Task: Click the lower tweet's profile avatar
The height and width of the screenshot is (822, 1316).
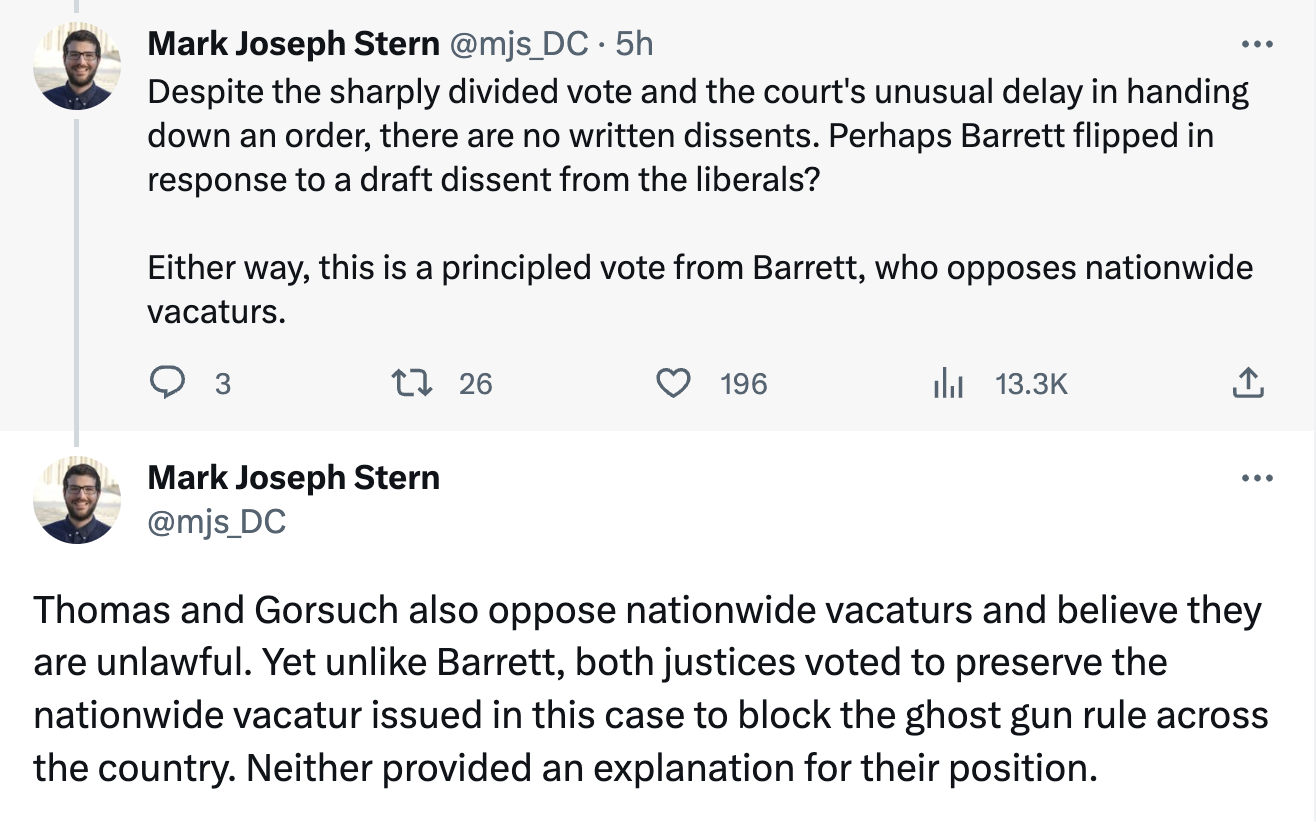Action: point(77,500)
